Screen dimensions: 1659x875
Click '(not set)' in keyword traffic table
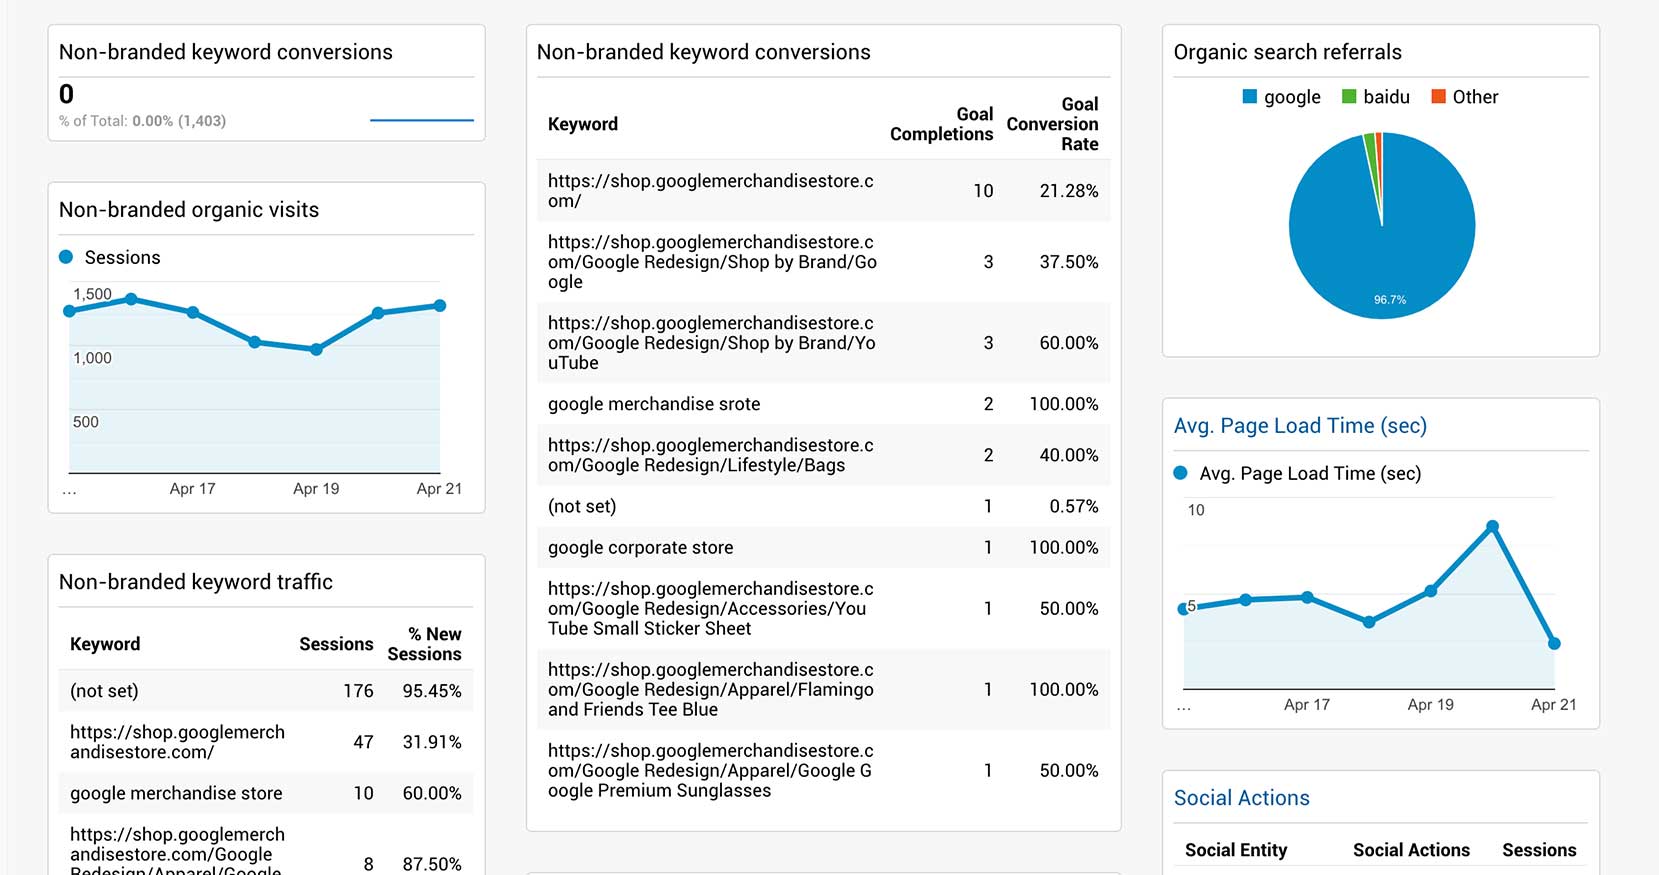[x=104, y=691]
